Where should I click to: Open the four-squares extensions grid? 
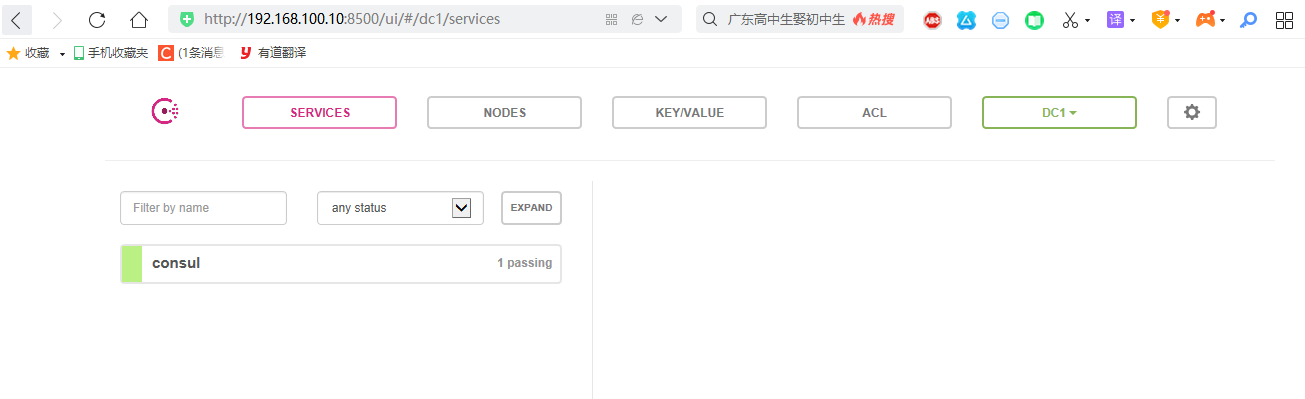click(x=1284, y=19)
